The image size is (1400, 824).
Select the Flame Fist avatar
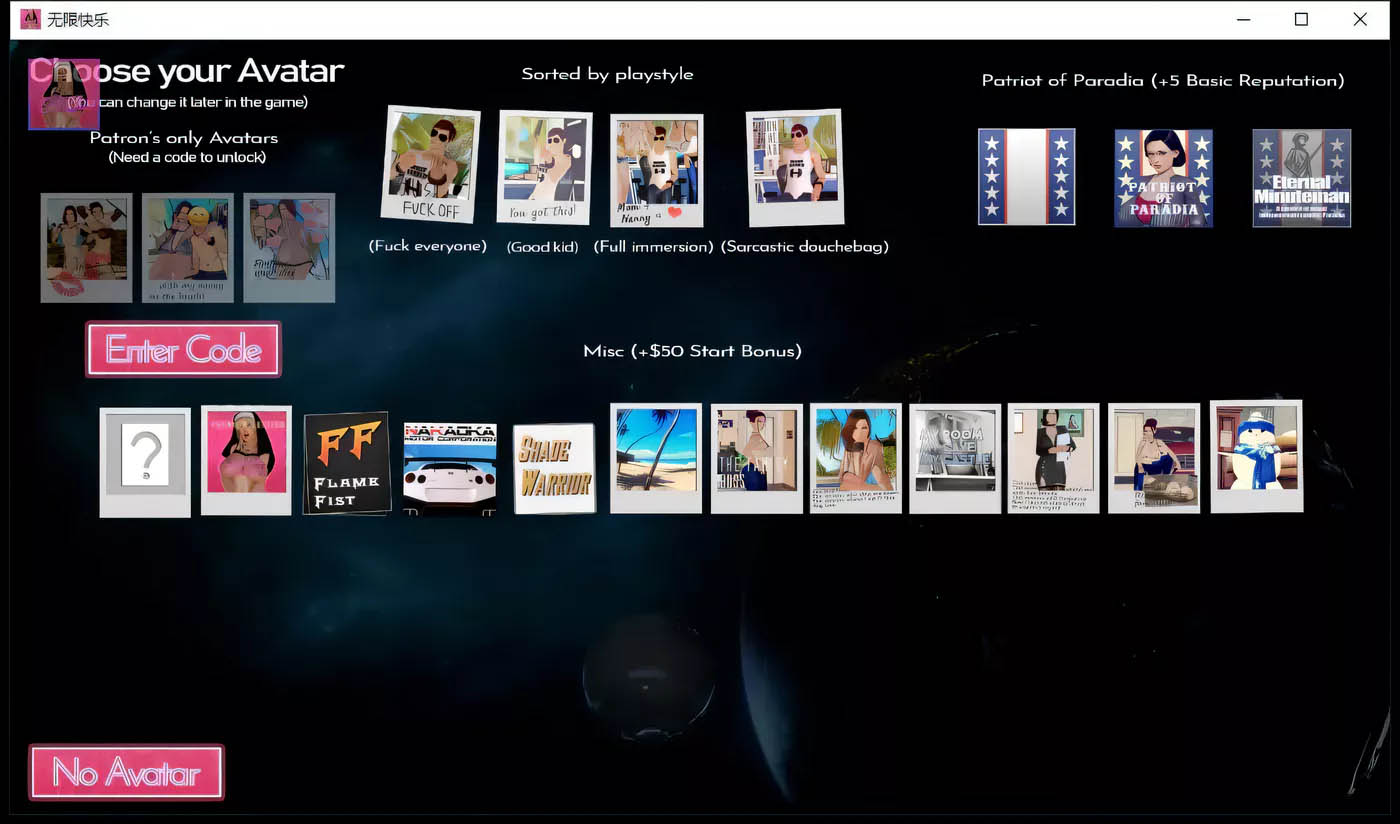[347, 463]
